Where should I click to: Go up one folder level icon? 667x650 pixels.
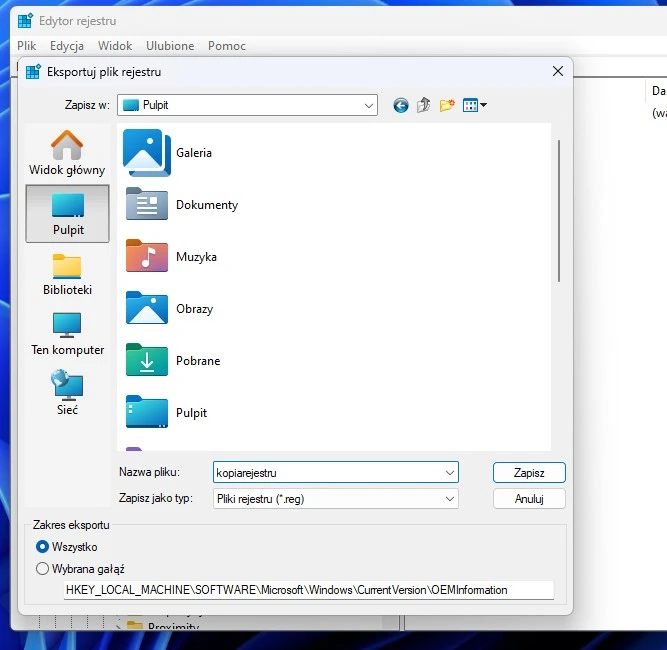424,105
